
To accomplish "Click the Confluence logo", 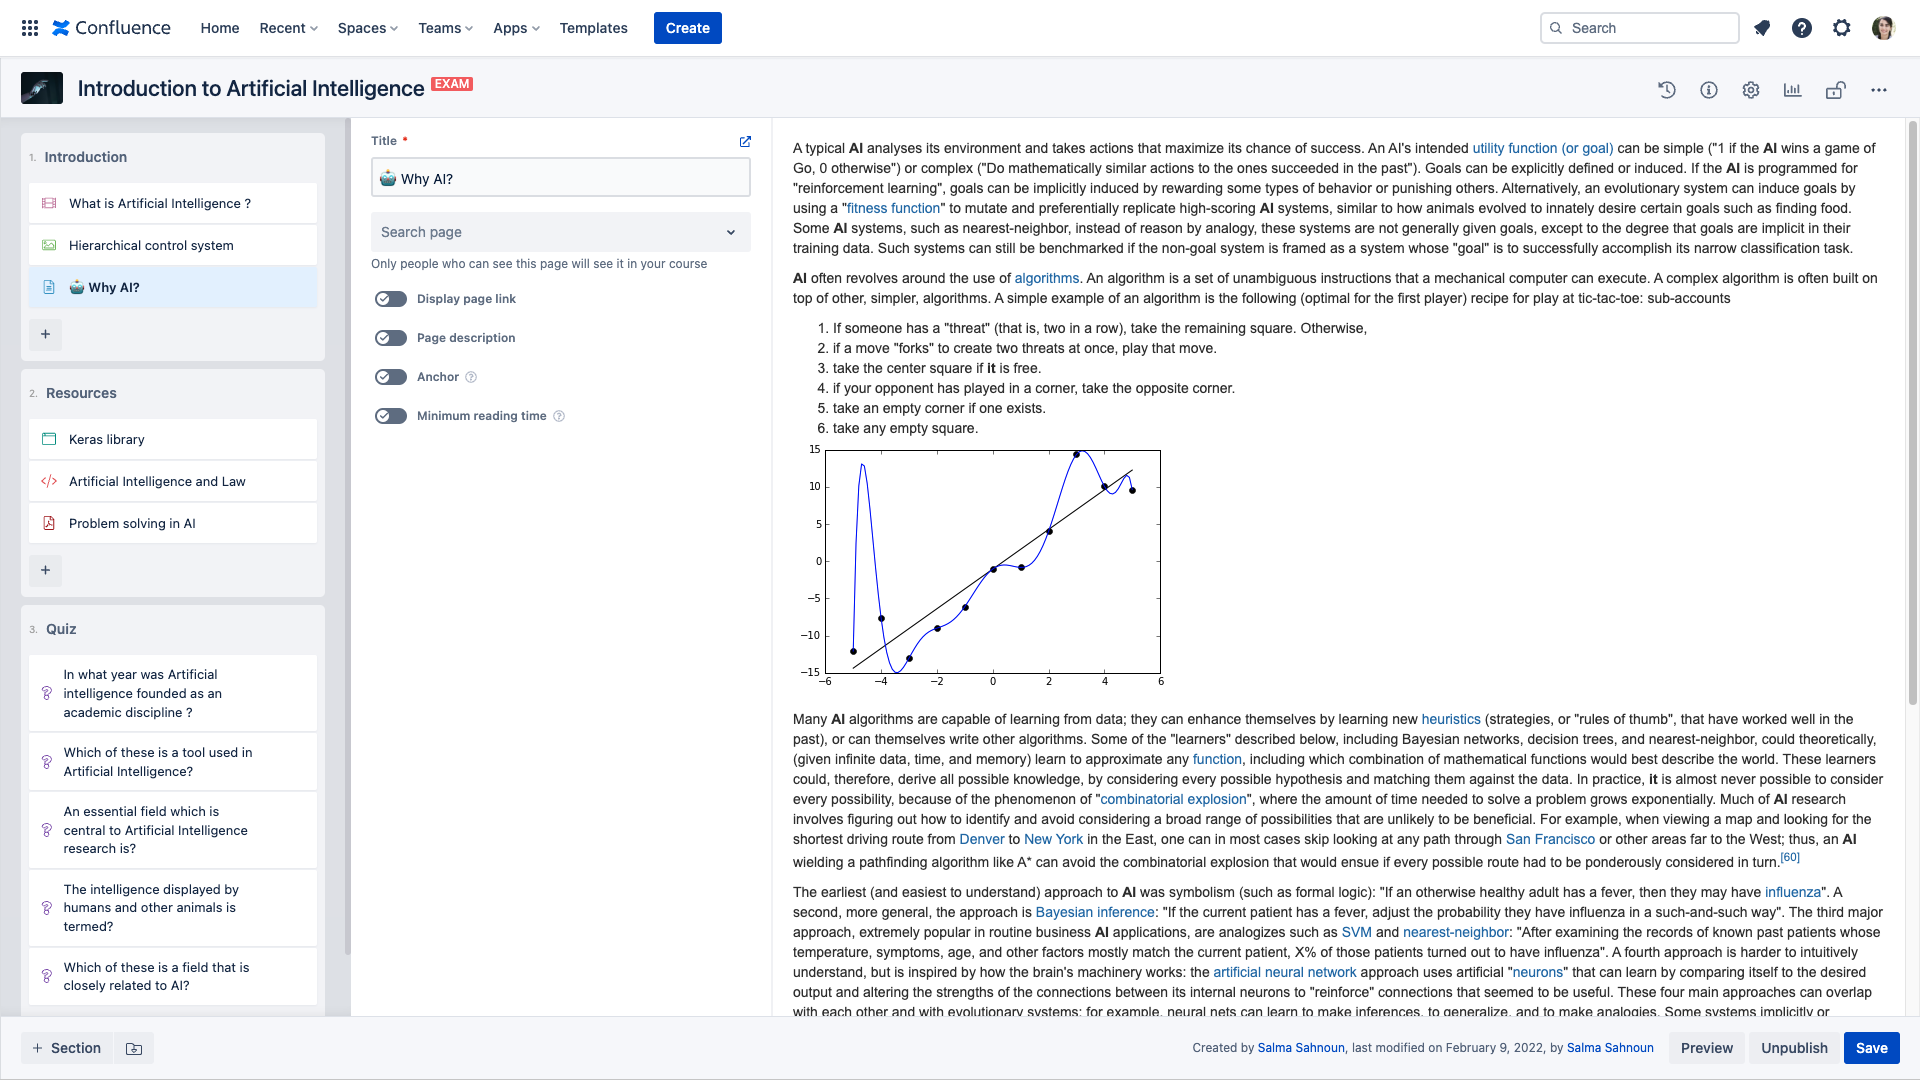I will pyautogui.click(x=111, y=28).
